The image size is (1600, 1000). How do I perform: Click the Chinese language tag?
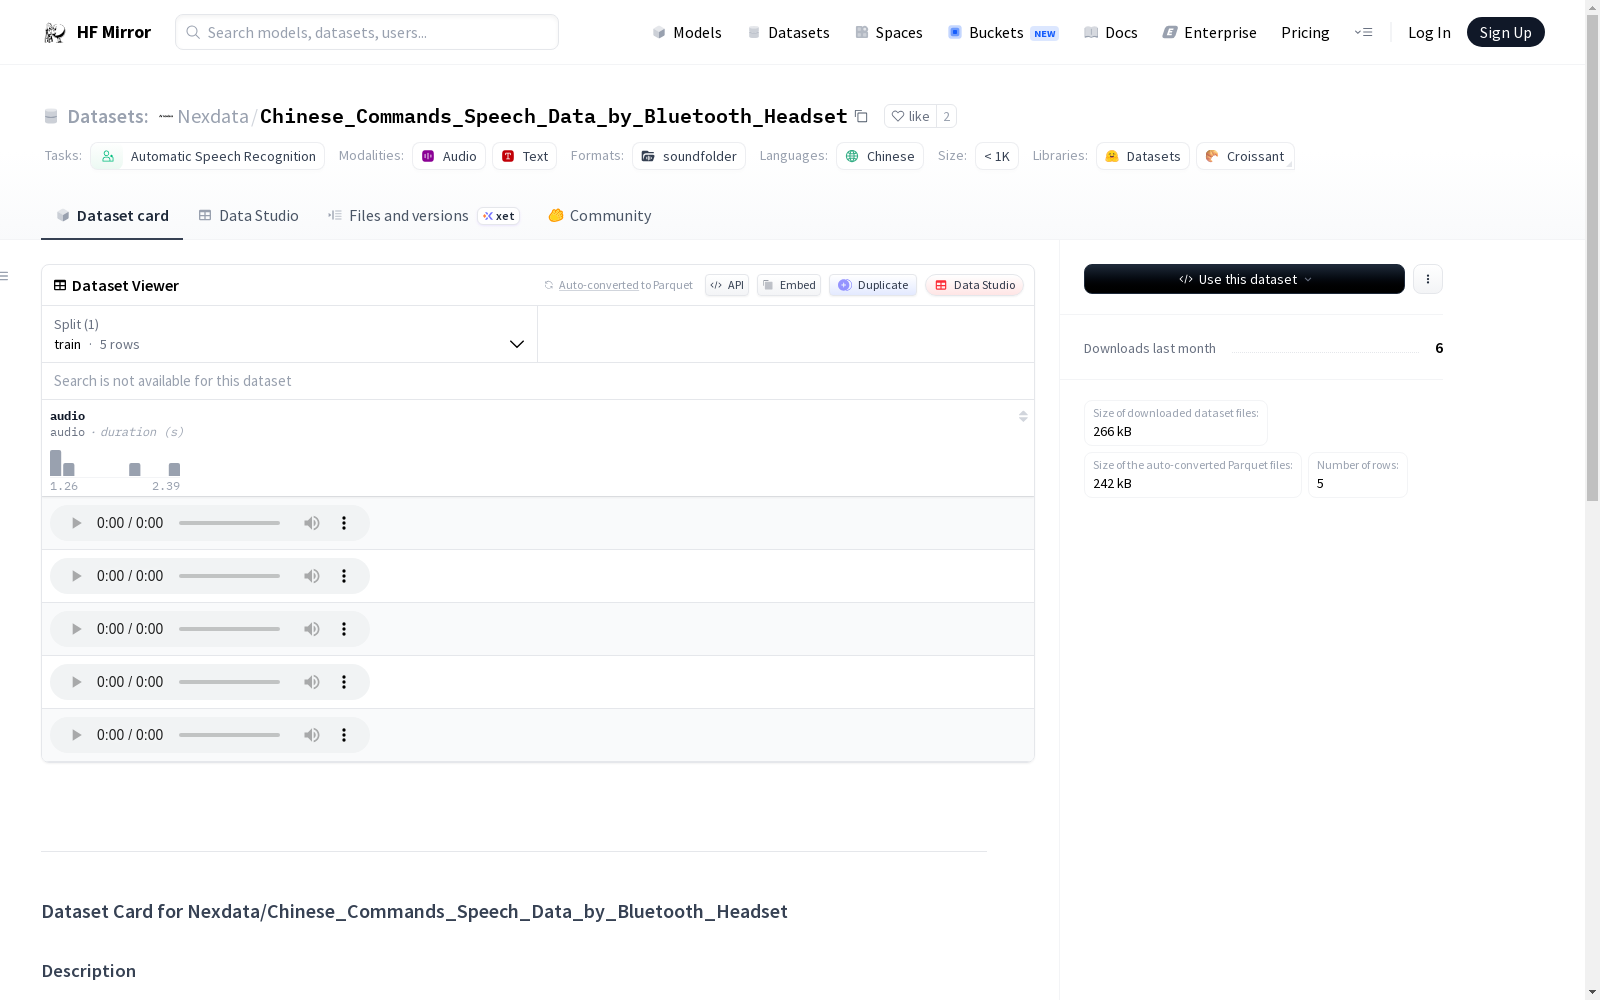click(x=880, y=156)
